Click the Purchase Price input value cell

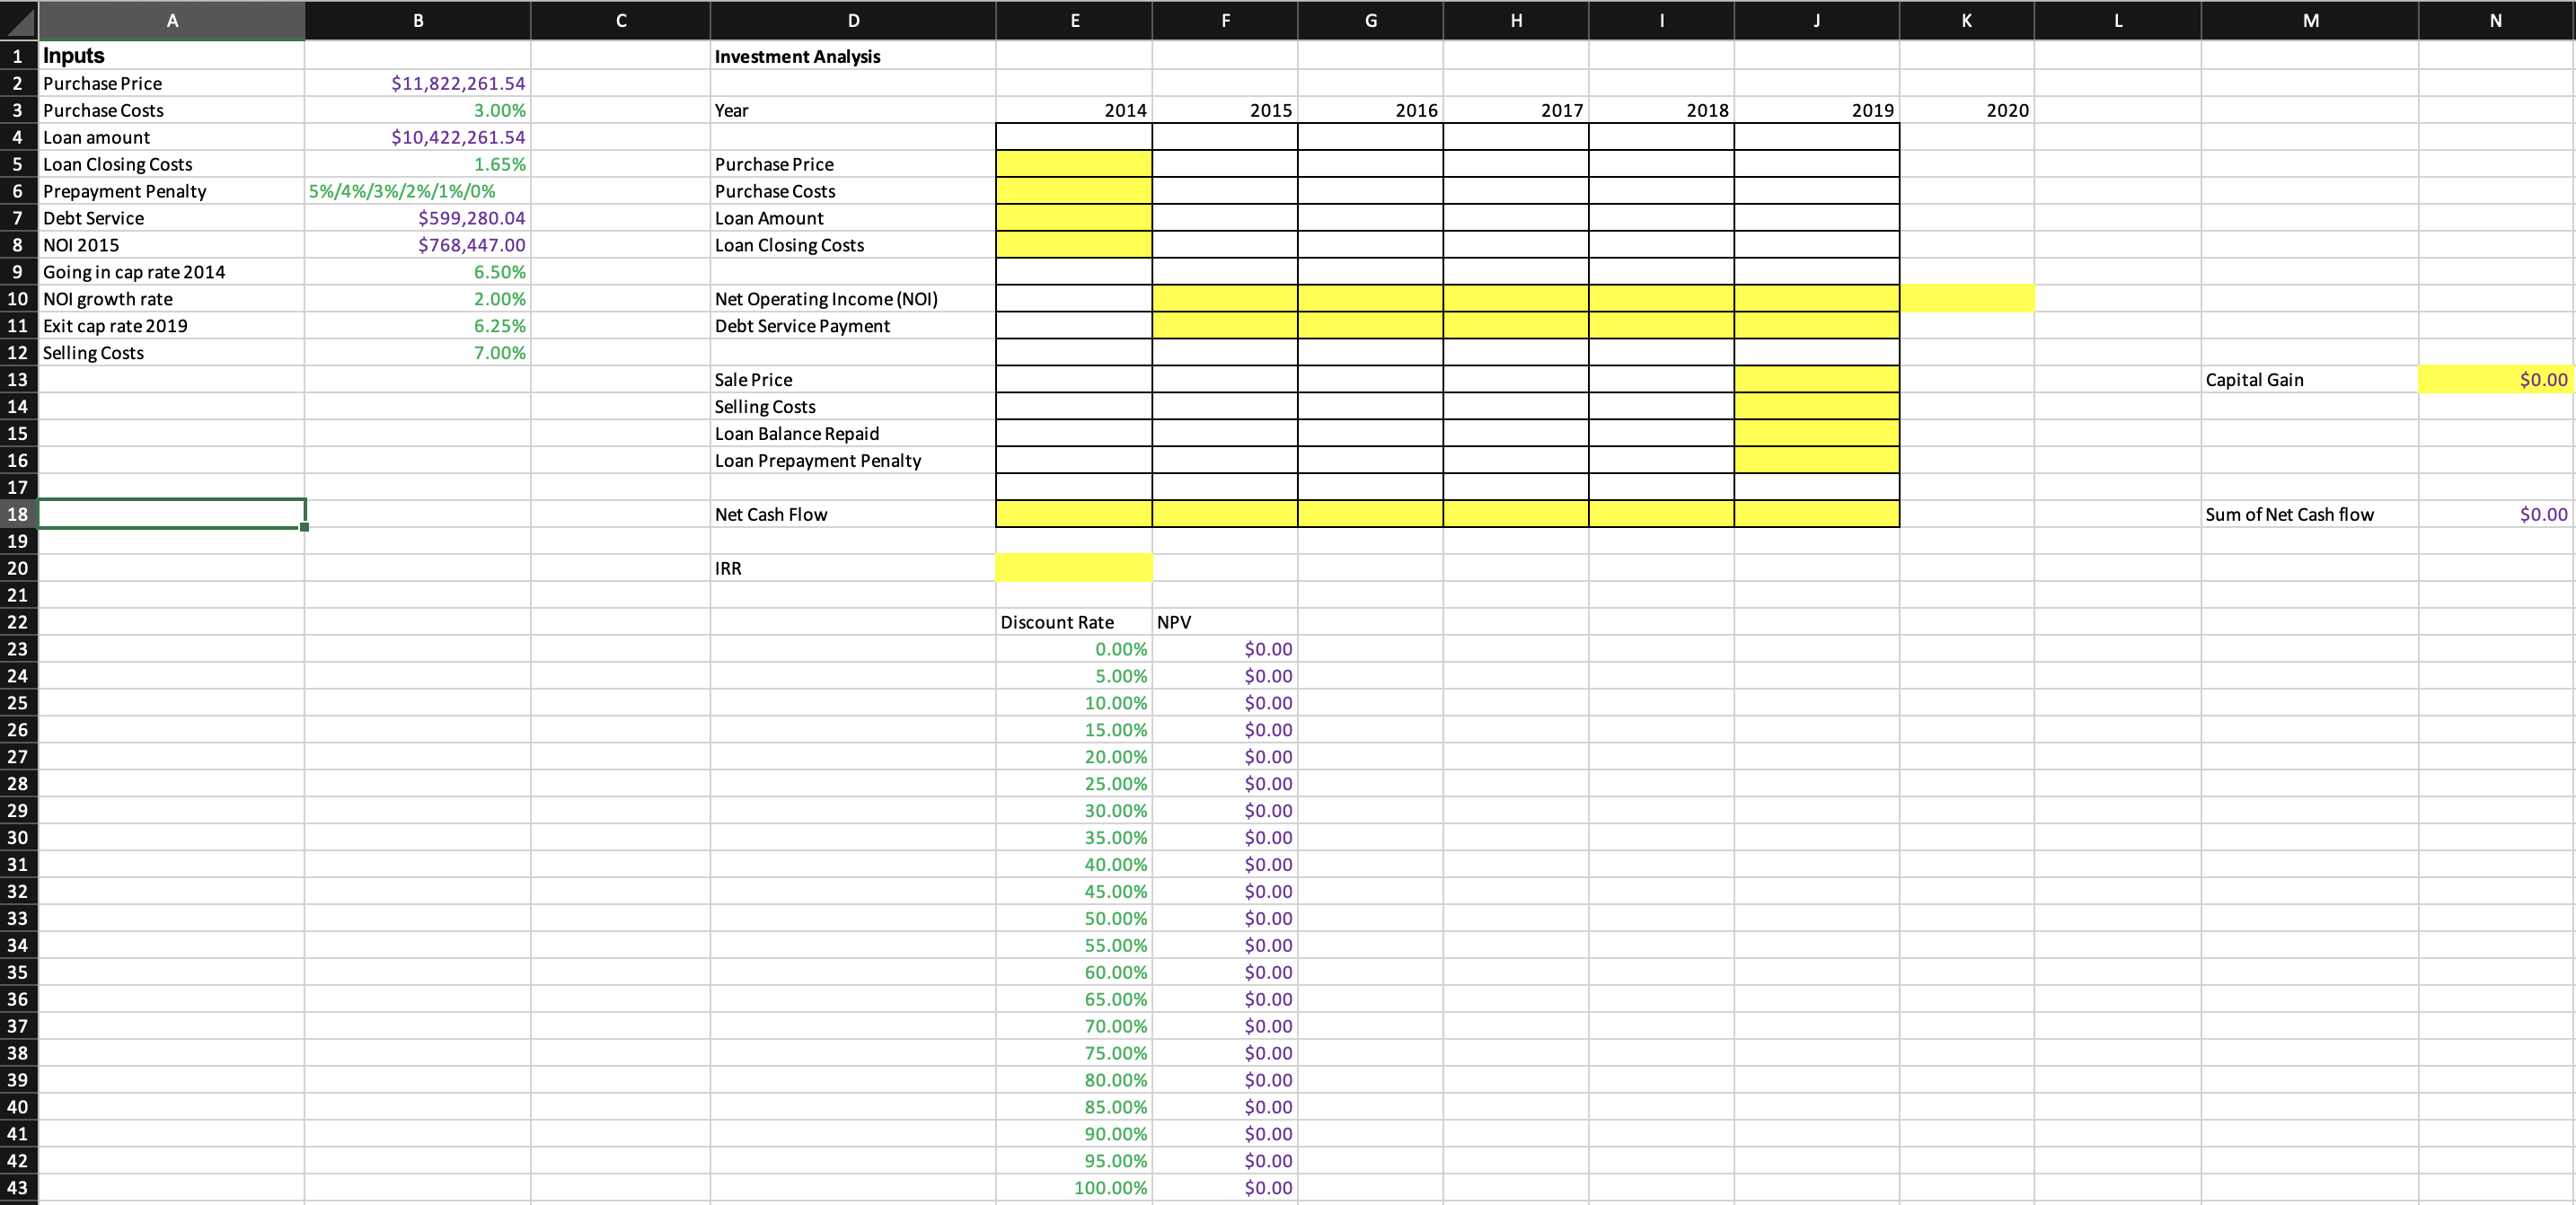tap(417, 83)
